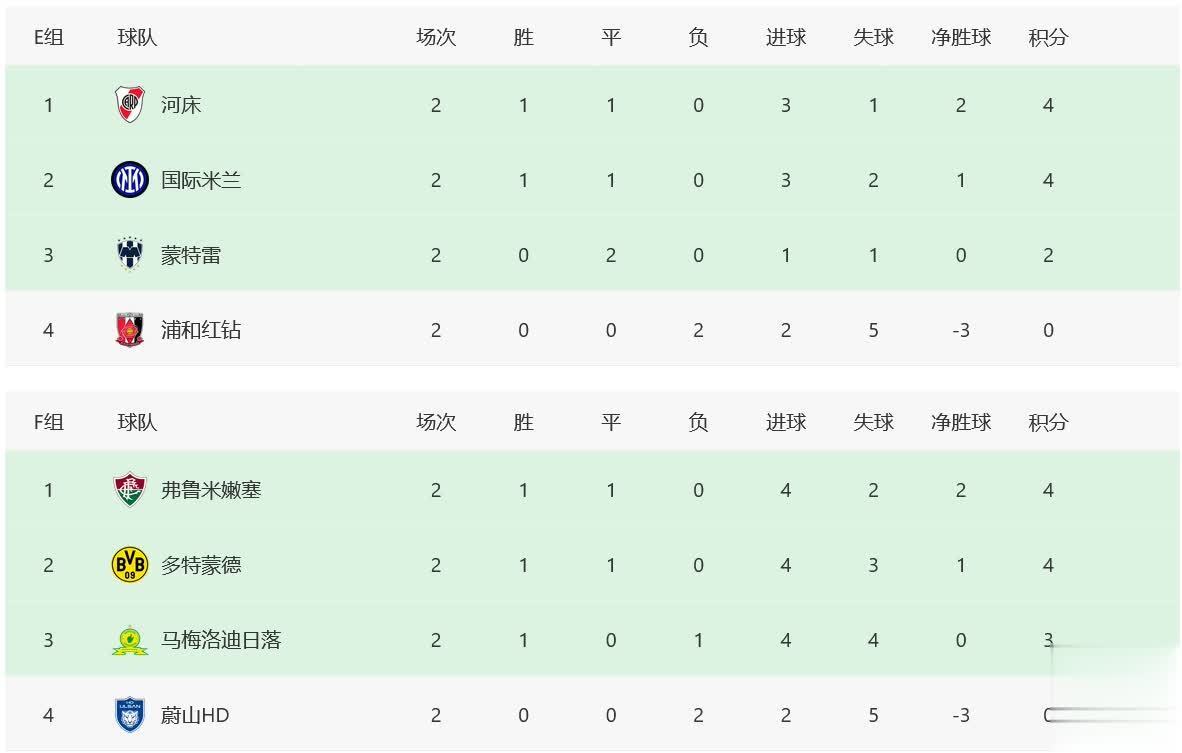Viewport: 1182px width, 753px height.
Task: Select the 浦和红钻 team name
Action: 201,330
